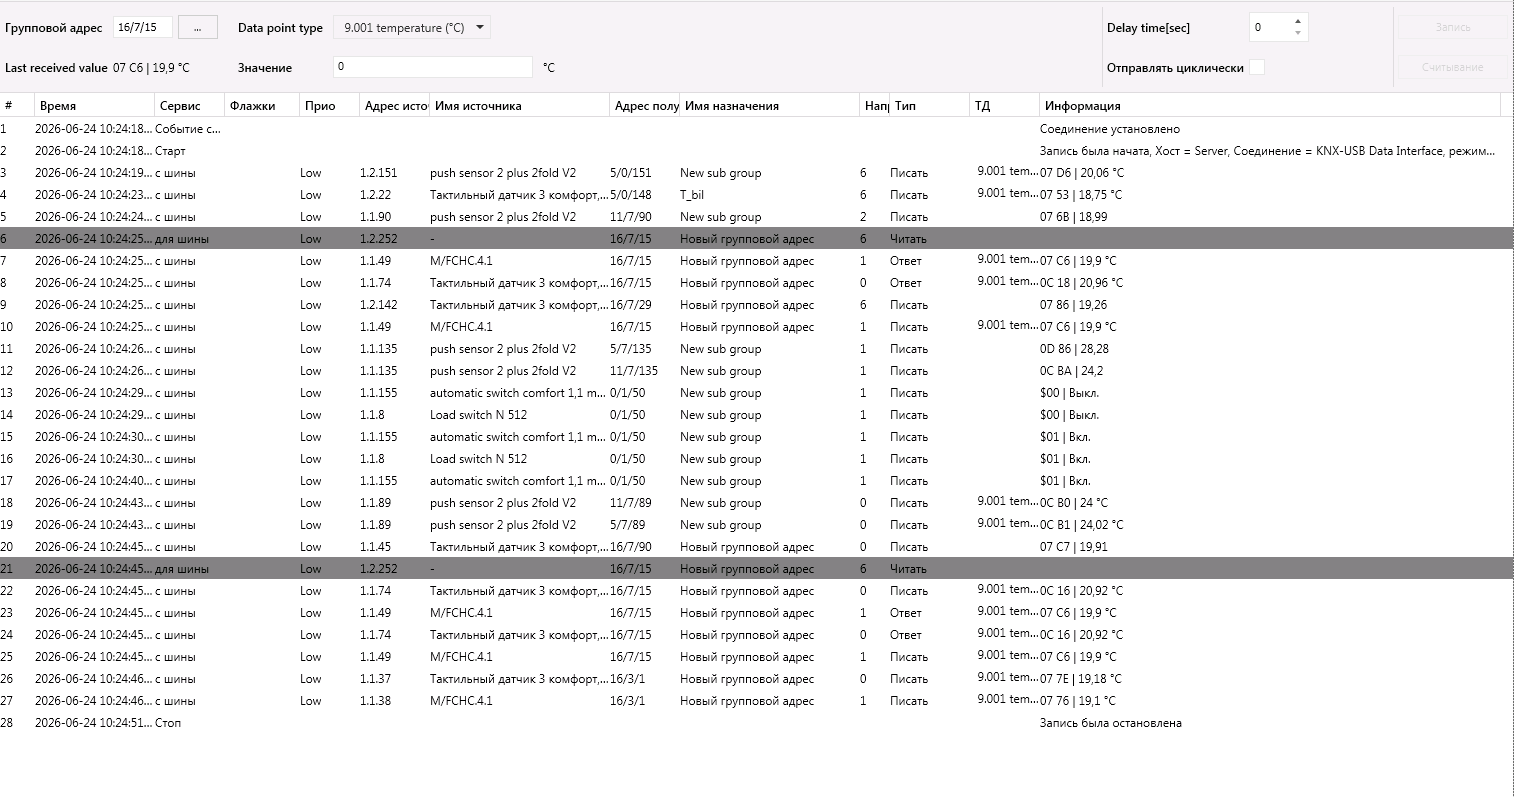1514x797 pixels.
Task: Sort by source address column header
Action: coord(395,105)
